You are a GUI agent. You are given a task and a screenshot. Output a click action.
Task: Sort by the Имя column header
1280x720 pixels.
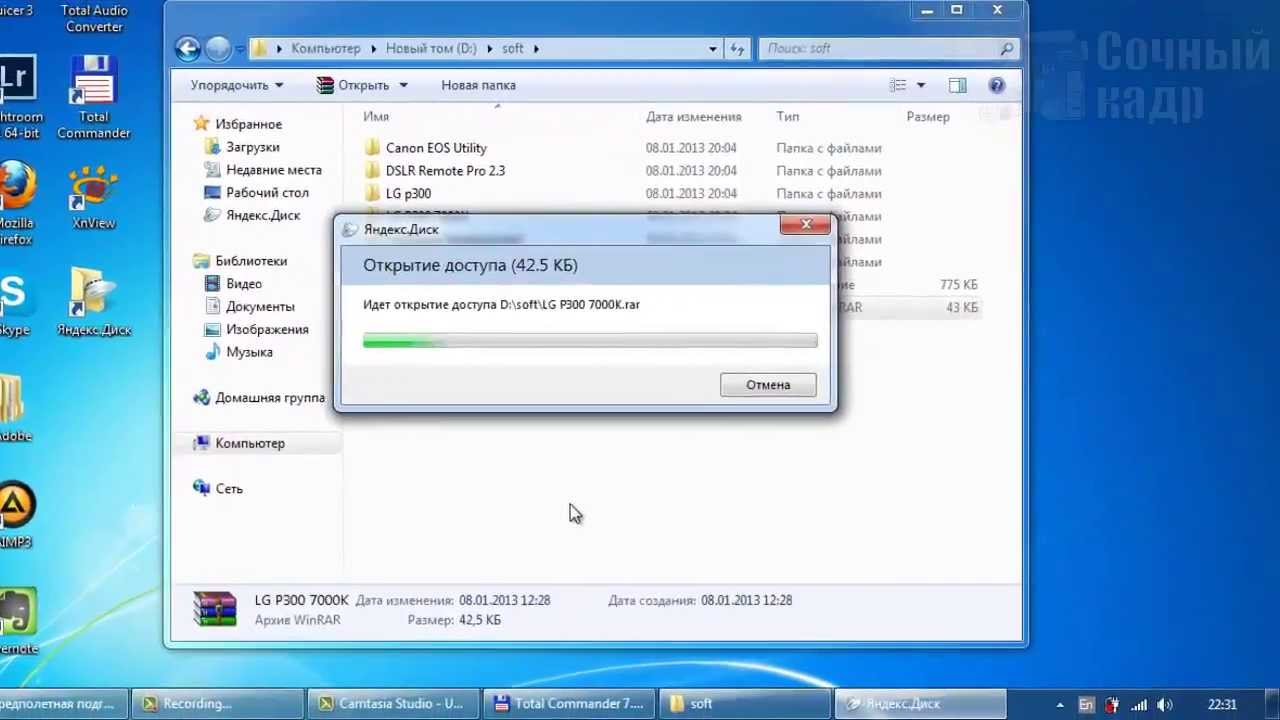click(376, 117)
